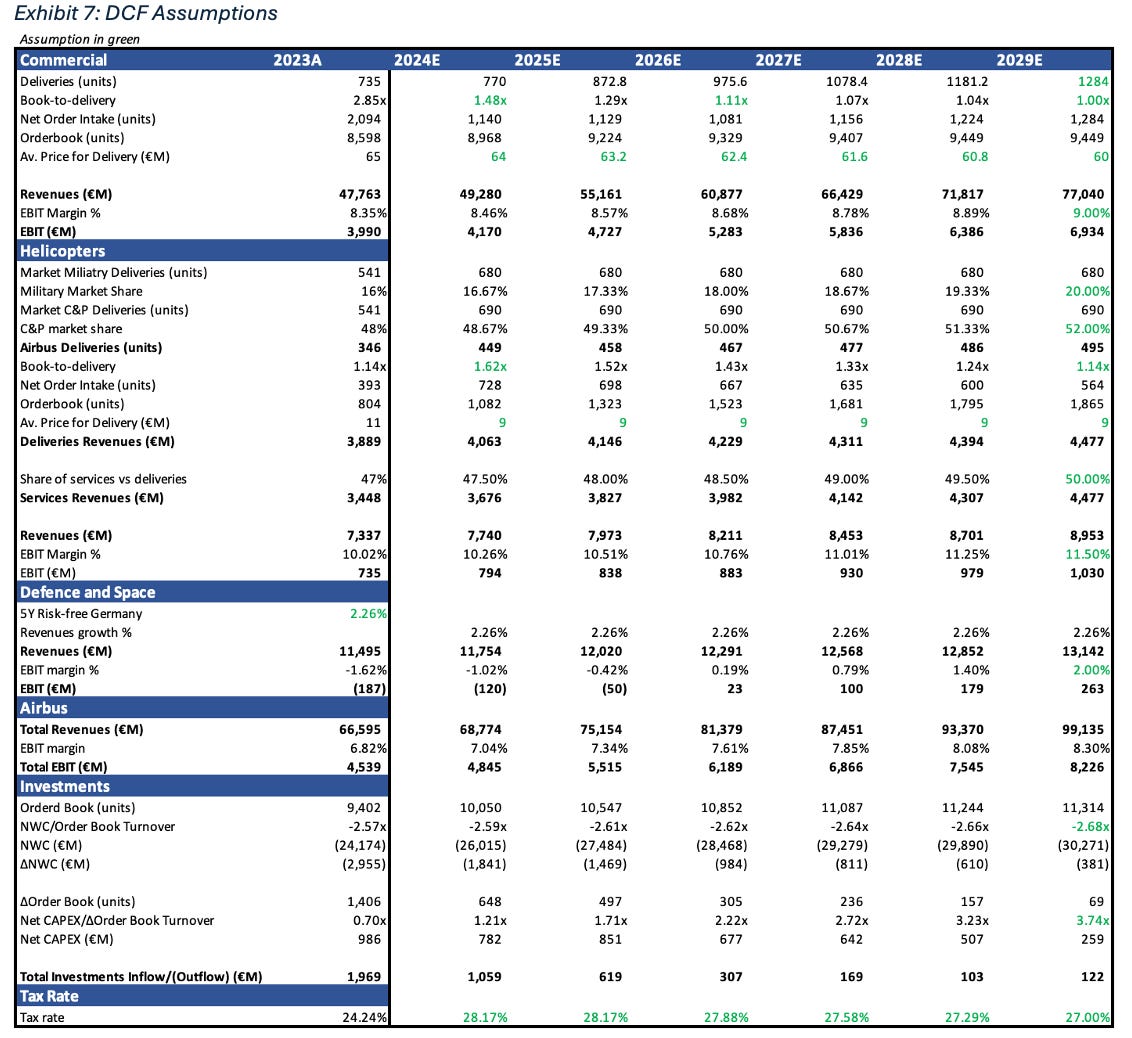Image resolution: width=1132 pixels, height=1038 pixels.
Task: Select 'Market C&P Deliveries (units)' row label
Action: [104, 310]
